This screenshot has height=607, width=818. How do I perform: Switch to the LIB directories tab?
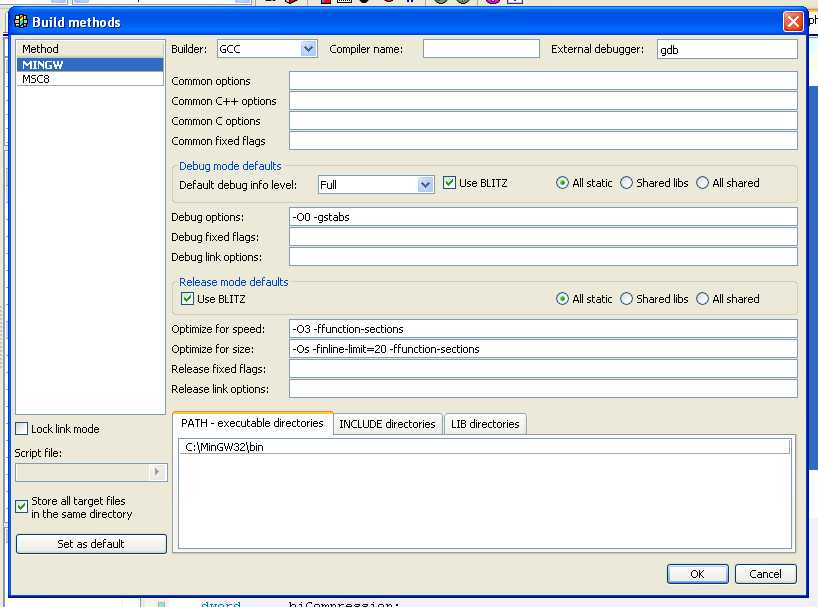(x=484, y=424)
